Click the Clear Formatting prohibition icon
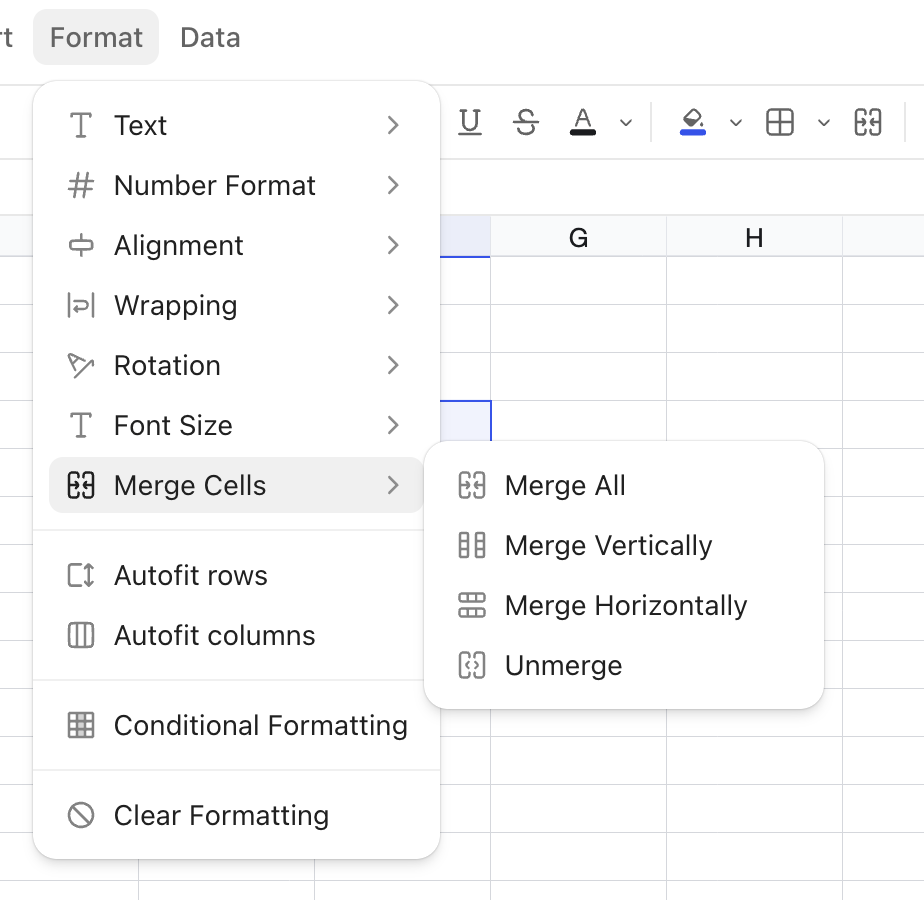Viewport: 924px width, 900px height. (x=81, y=815)
